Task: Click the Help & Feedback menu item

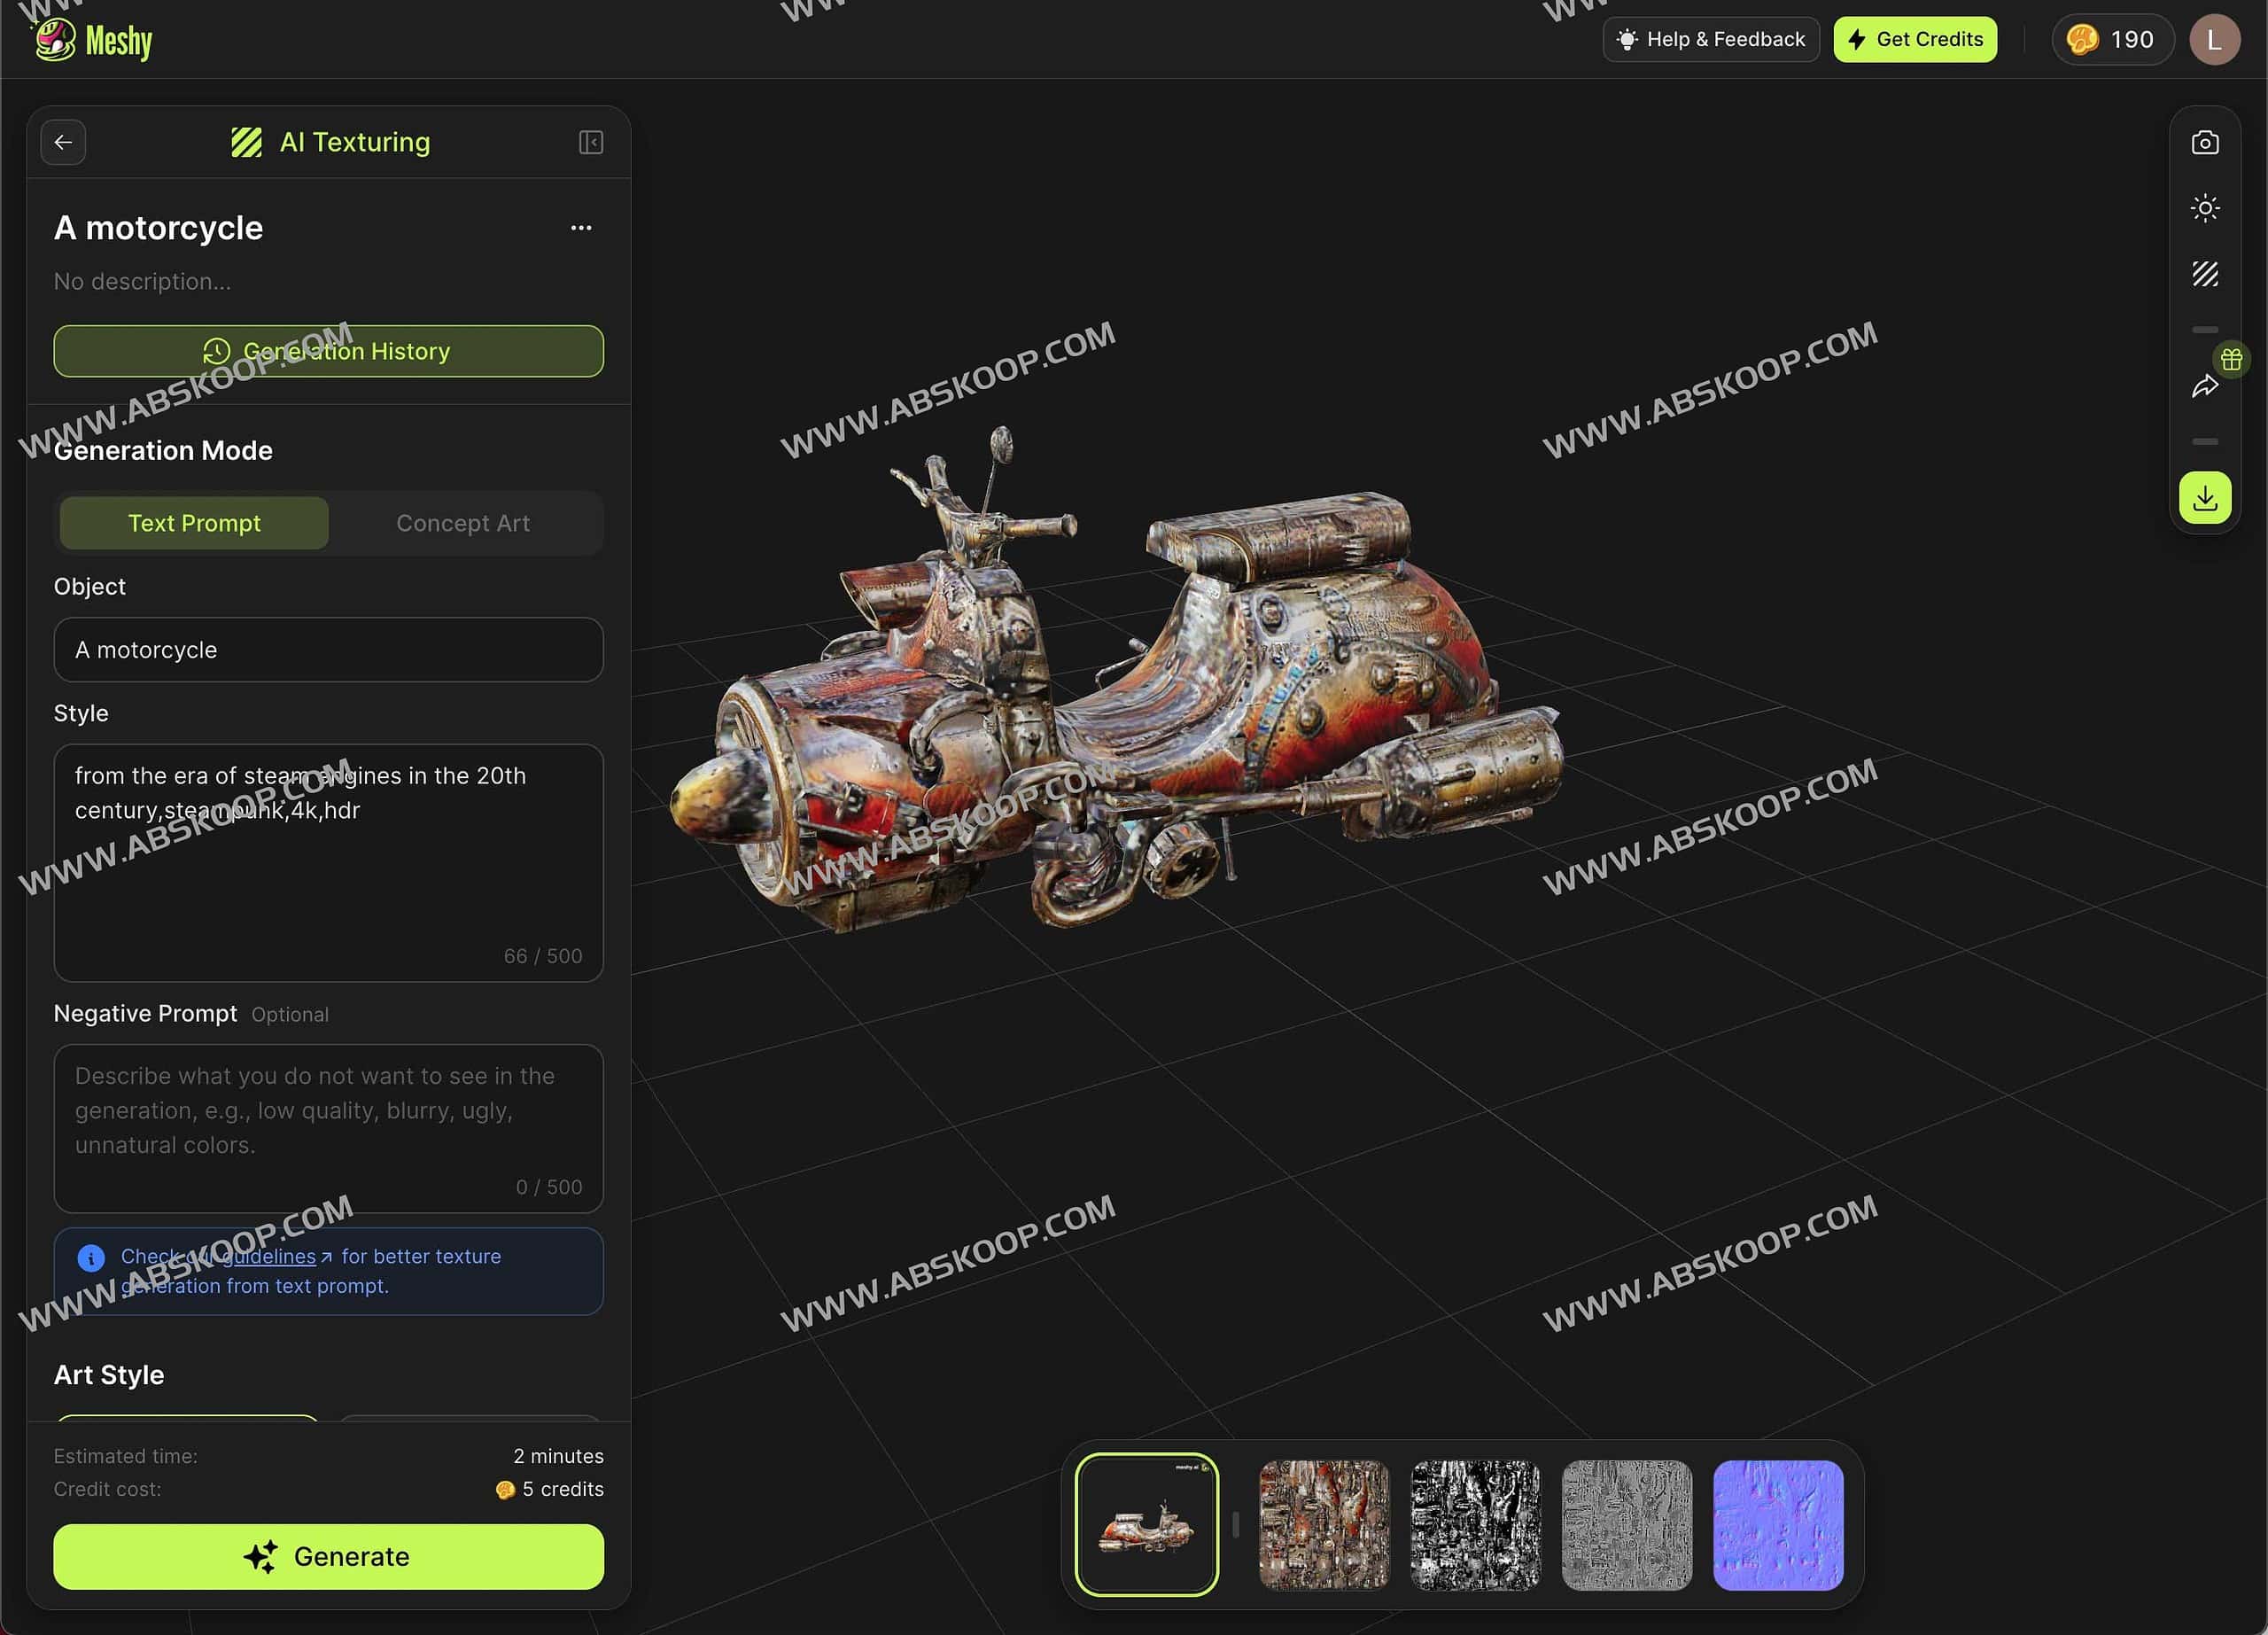Action: pos(1710,39)
